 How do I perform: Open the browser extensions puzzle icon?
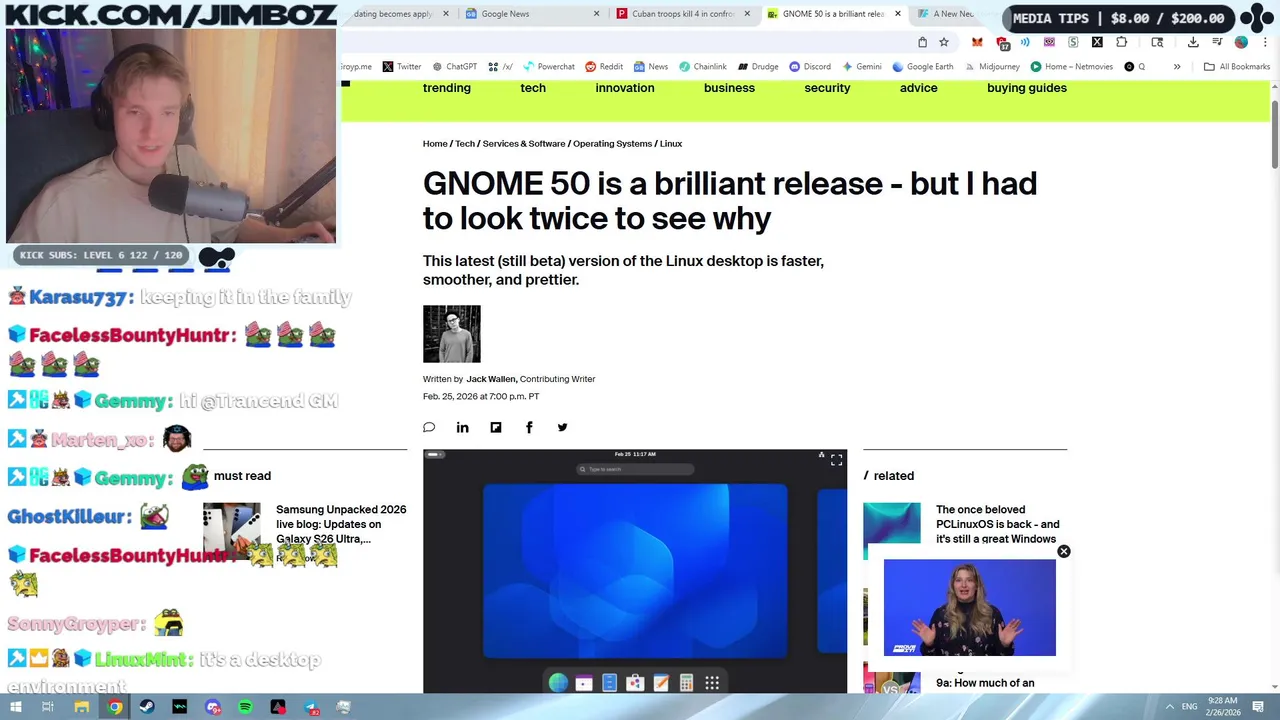coord(1121,42)
